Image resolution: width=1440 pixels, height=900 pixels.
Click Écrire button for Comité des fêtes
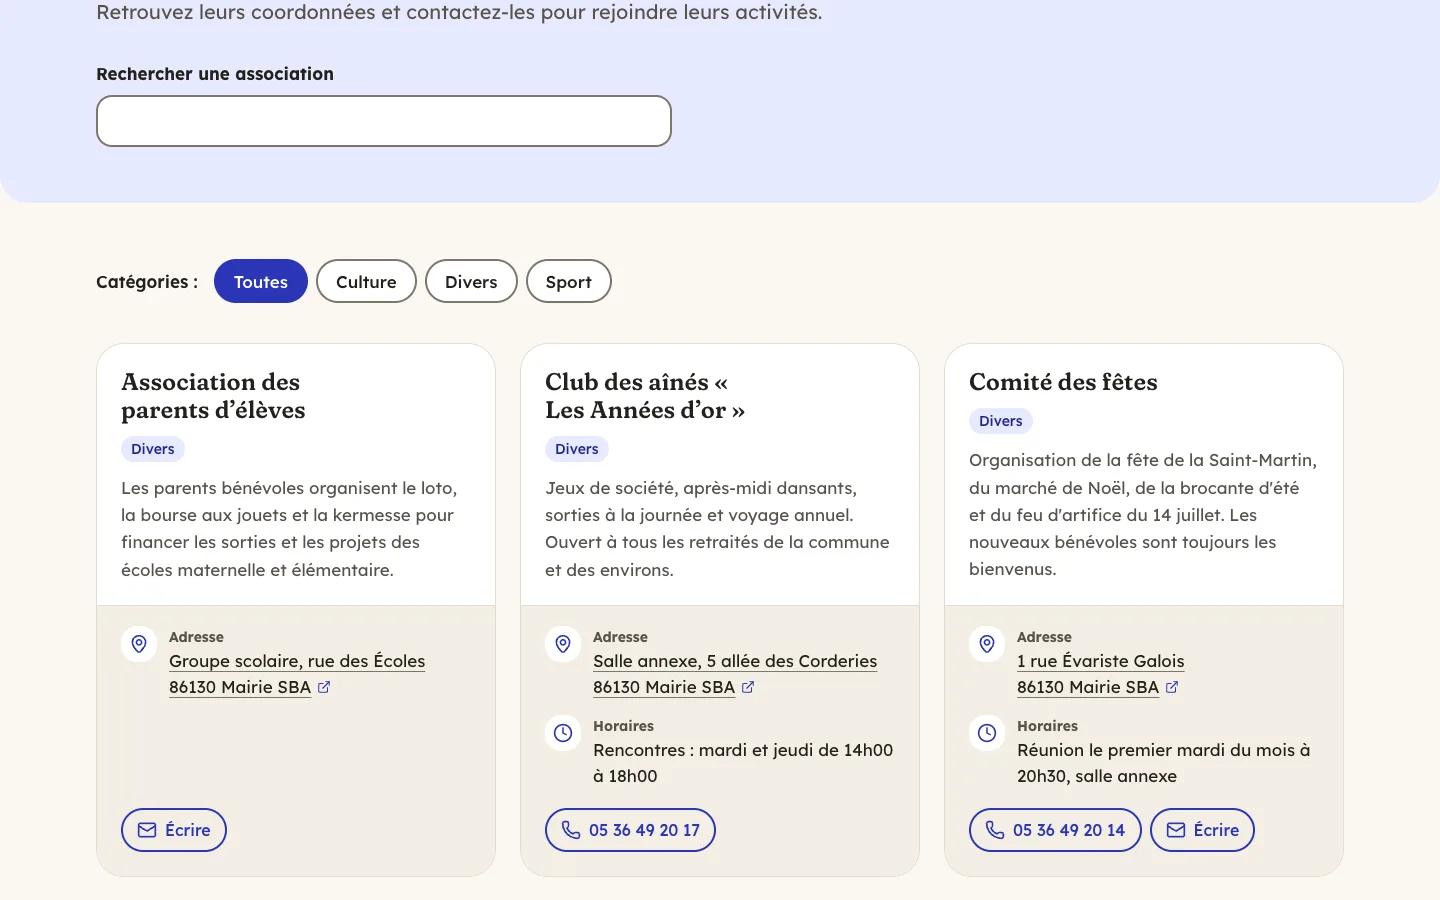click(1202, 830)
